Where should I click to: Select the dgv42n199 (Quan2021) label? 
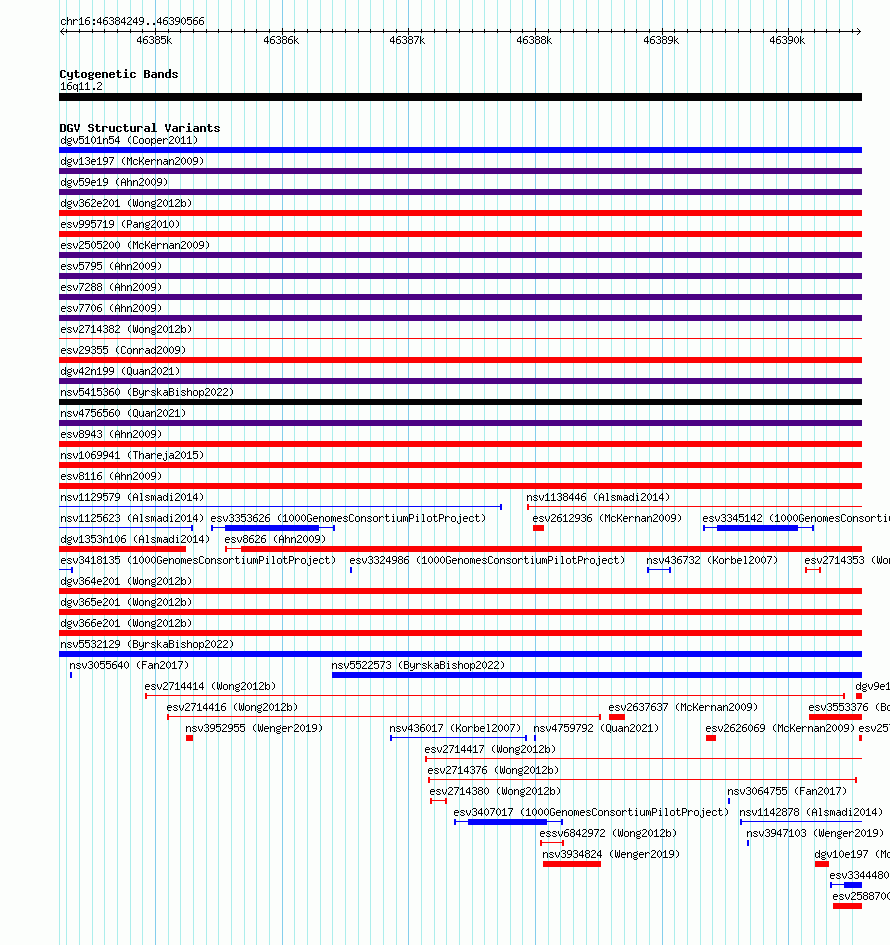click(120, 371)
